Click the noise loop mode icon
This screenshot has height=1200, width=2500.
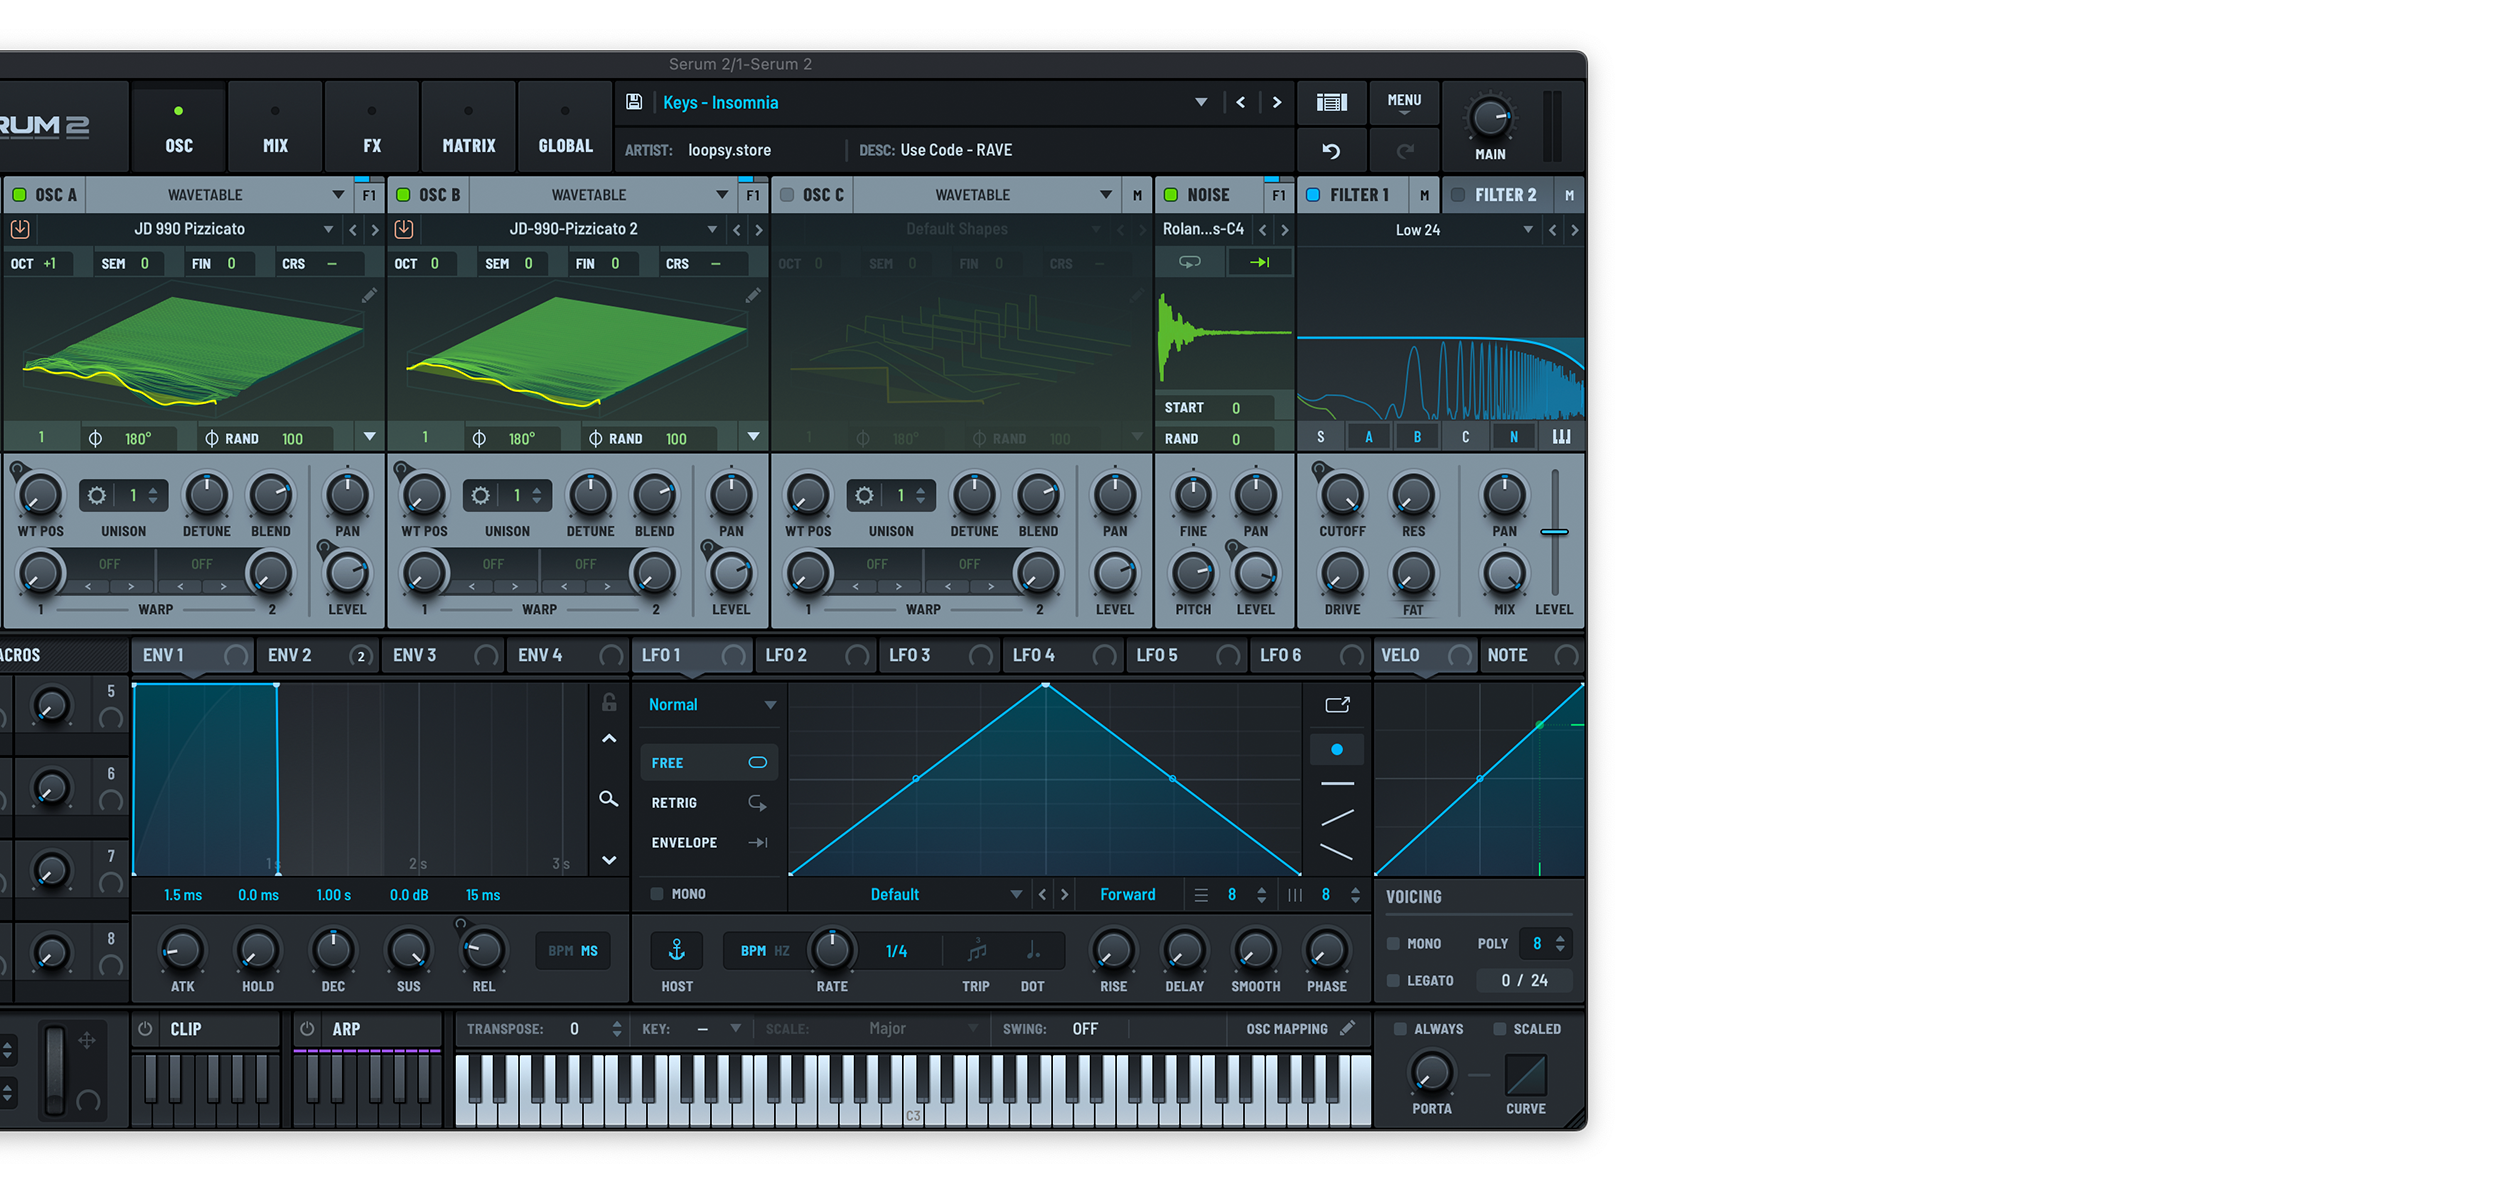pos(1189,262)
